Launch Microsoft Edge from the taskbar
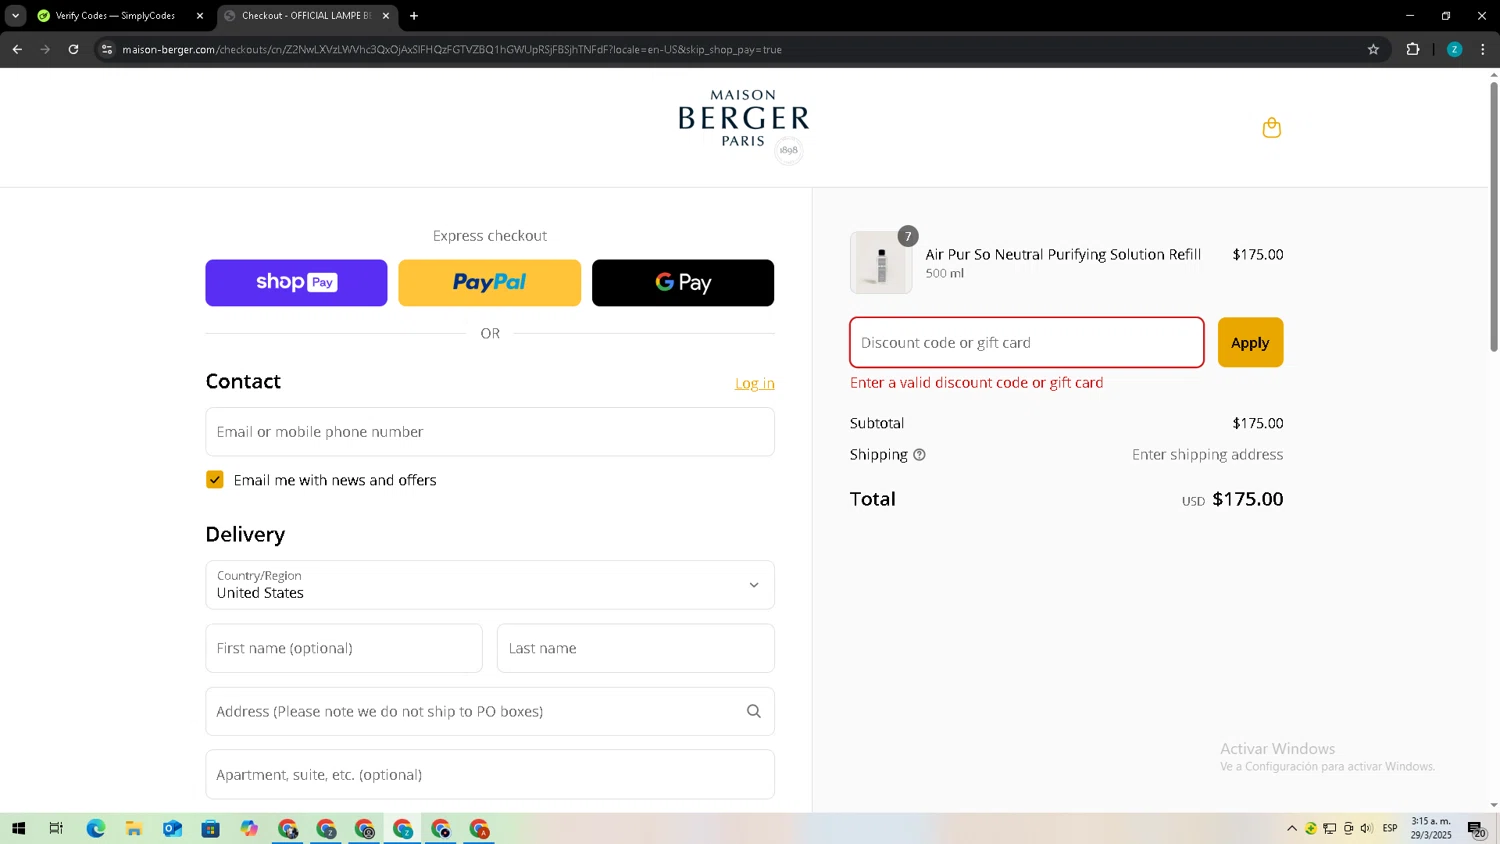The image size is (1500, 844). [x=95, y=829]
